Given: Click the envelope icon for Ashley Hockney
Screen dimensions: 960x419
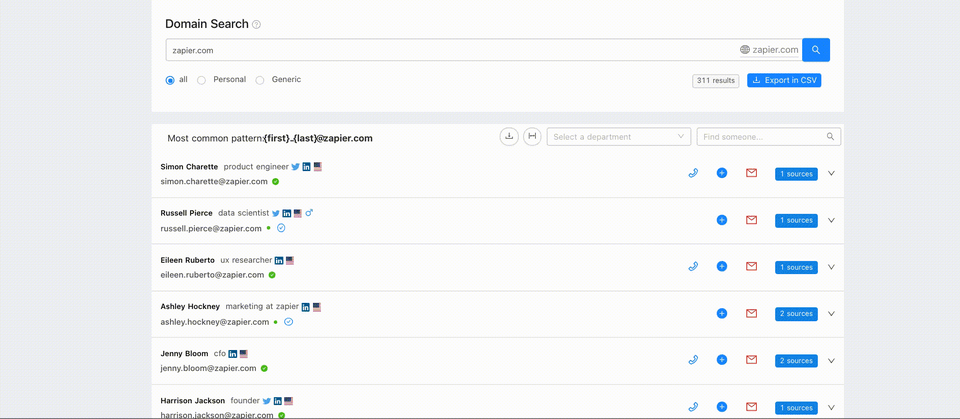Looking at the screenshot, I should coord(751,314).
